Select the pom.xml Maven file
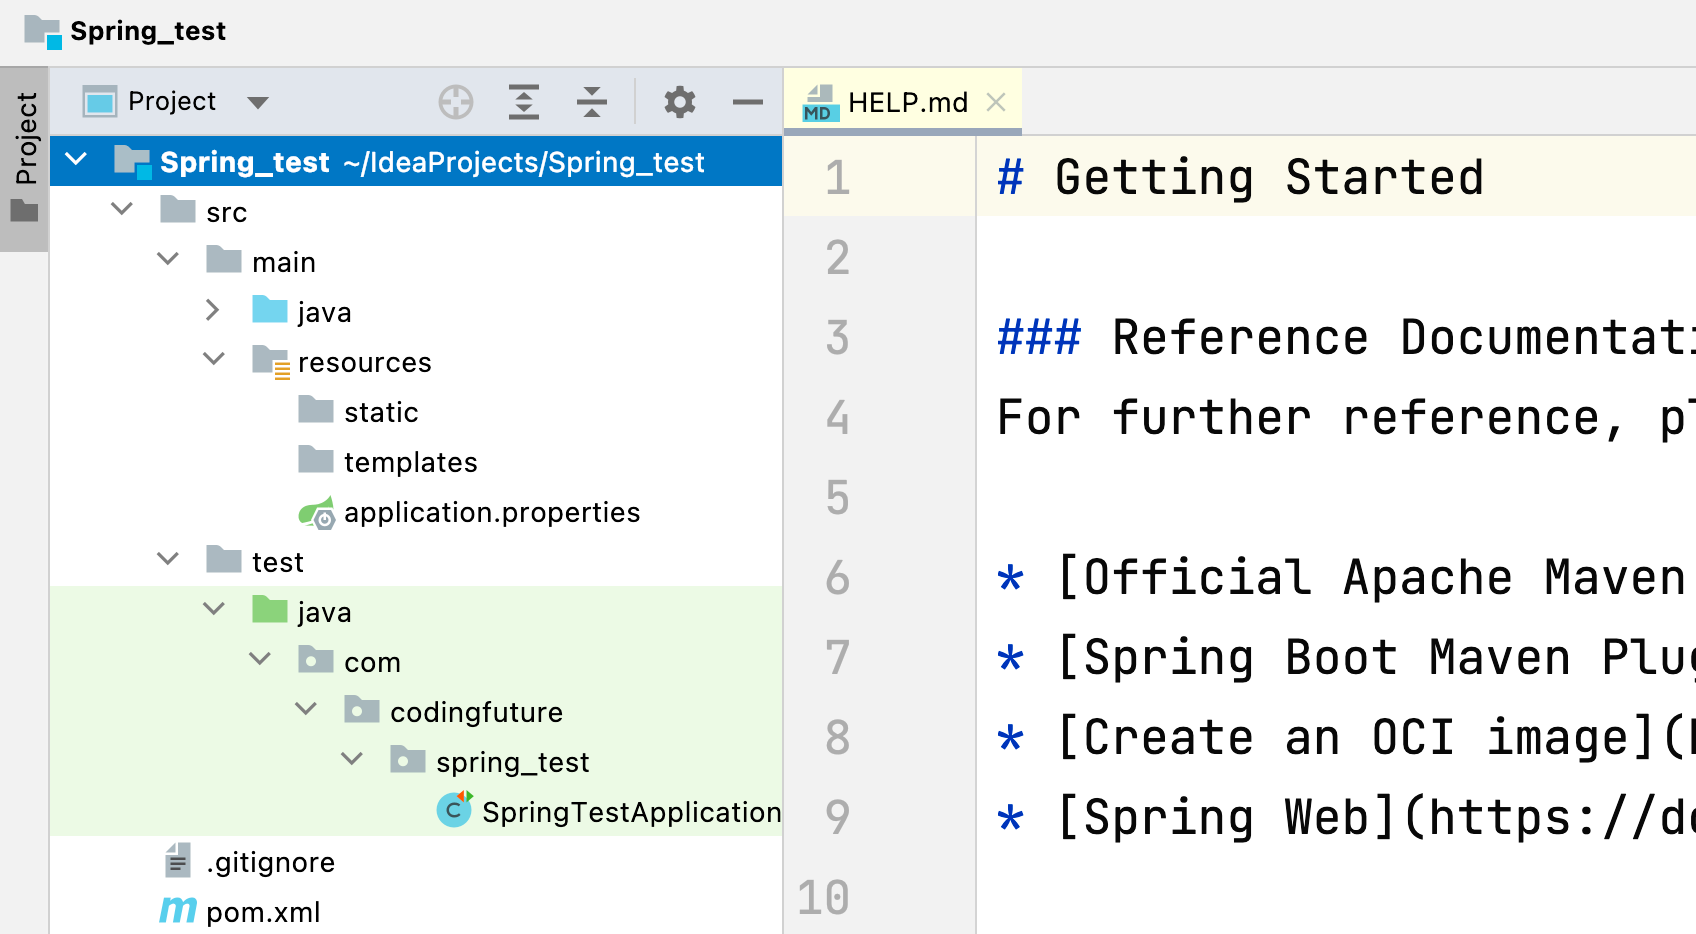This screenshot has height=934, width=1696. 262,912
